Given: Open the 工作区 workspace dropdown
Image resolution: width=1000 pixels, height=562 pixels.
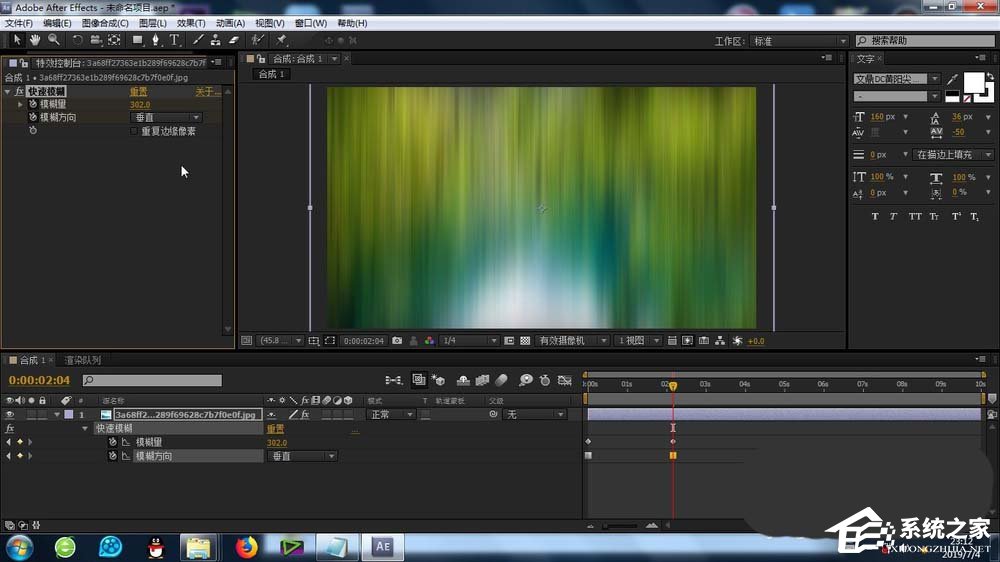Looking at the screenshot, I should (799, 41).
